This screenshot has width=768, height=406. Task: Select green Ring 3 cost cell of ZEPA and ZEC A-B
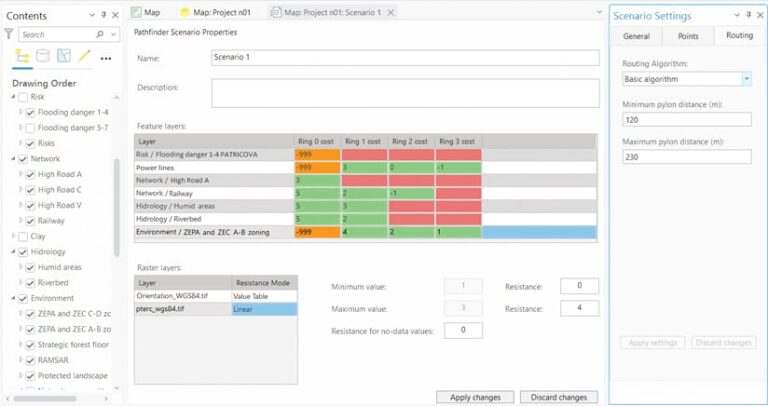(458, 232)
